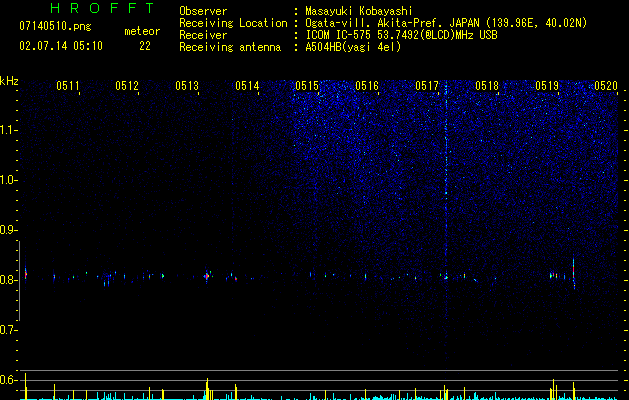Click the kHz axis unit label
This screenshot has height=400, width=629.
[9, 81]
